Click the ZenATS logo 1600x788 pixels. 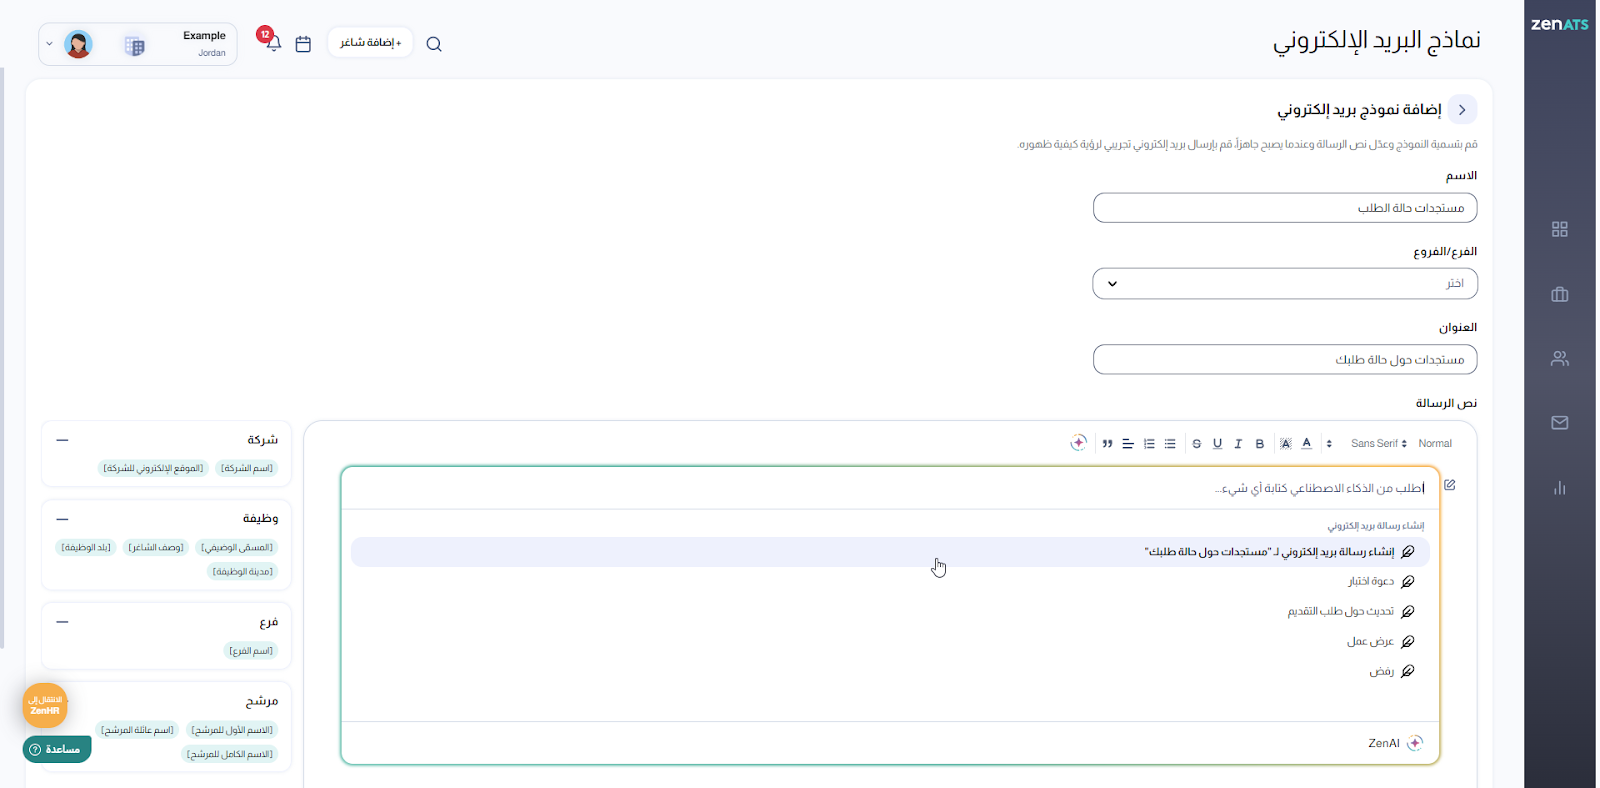coord(1560,24)
